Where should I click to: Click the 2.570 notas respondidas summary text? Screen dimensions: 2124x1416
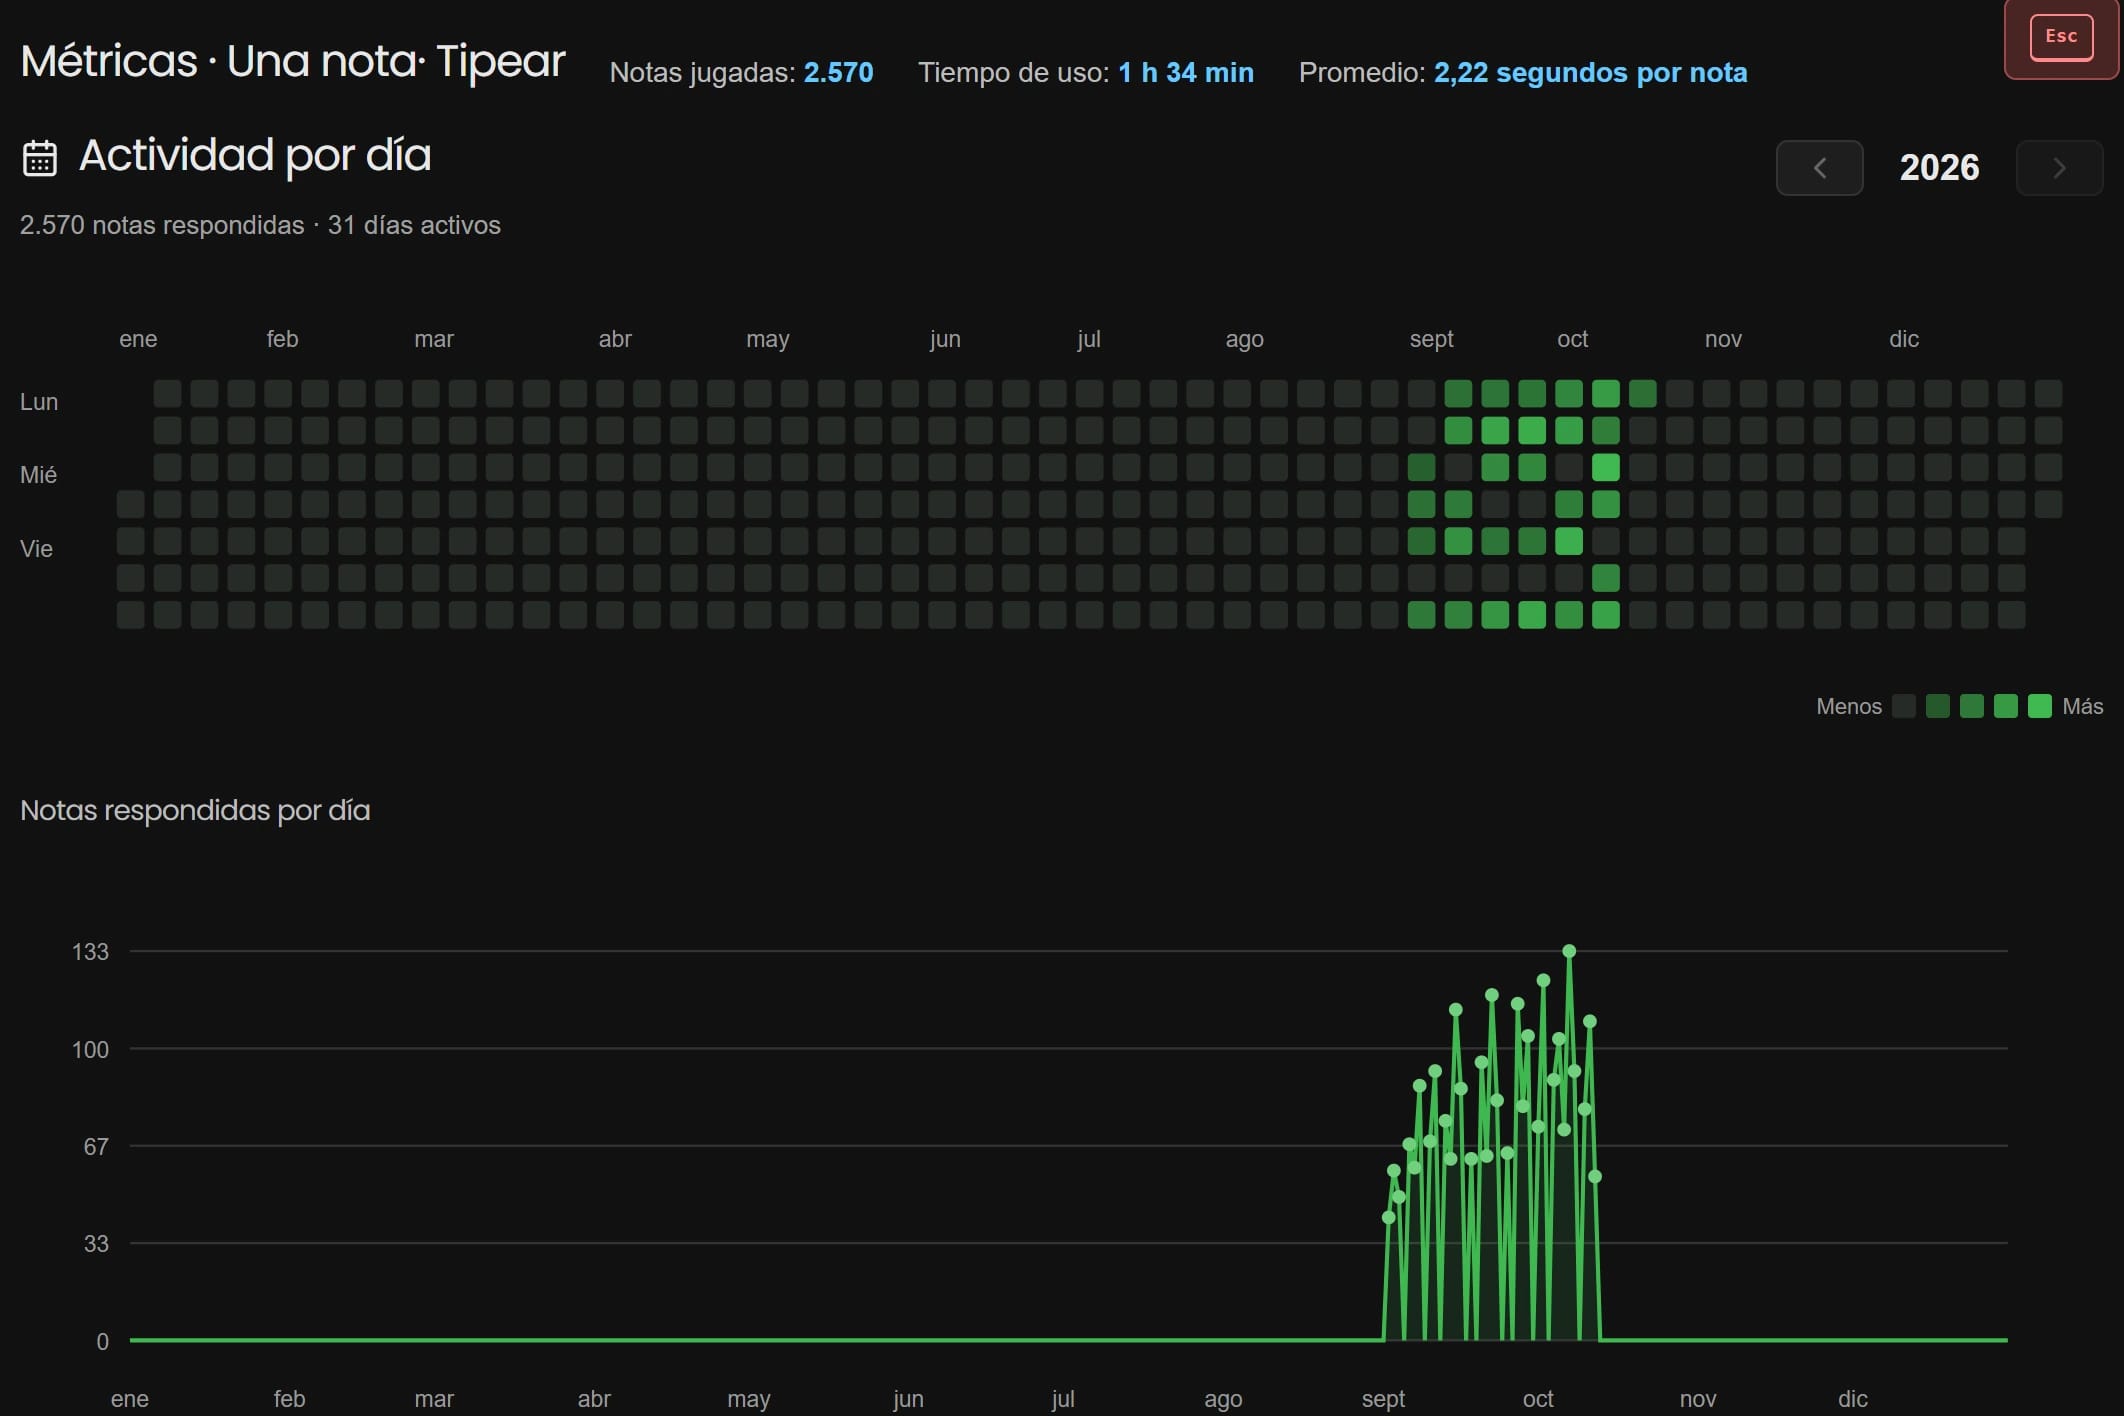(x=260, y=225)
